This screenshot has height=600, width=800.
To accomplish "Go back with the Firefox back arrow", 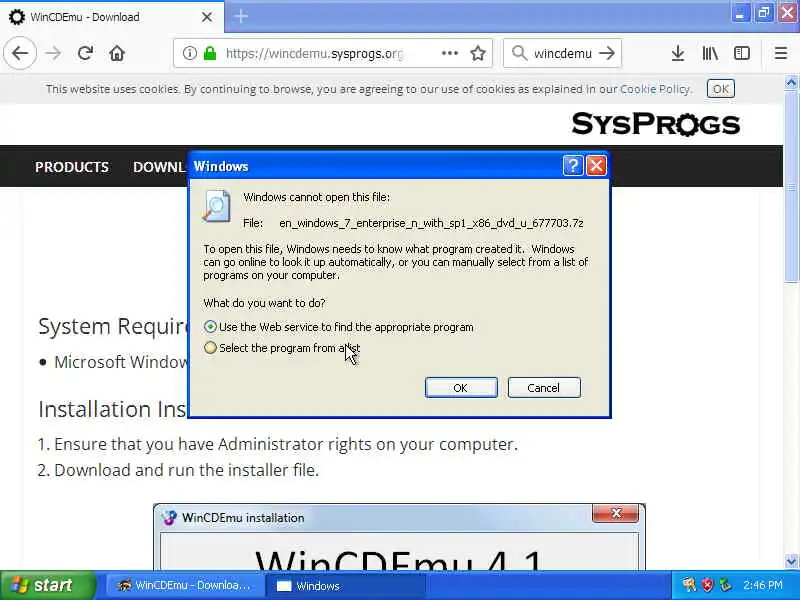I will [20, 53].
